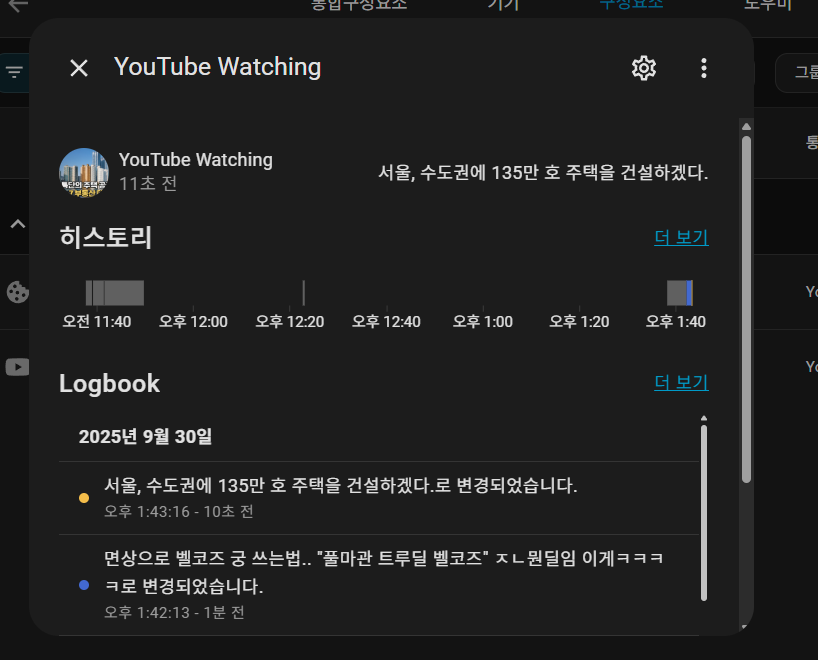This screenshot has height=660, width=818.
Task: Open the filter icon in background page
Action: coord(14,72)
